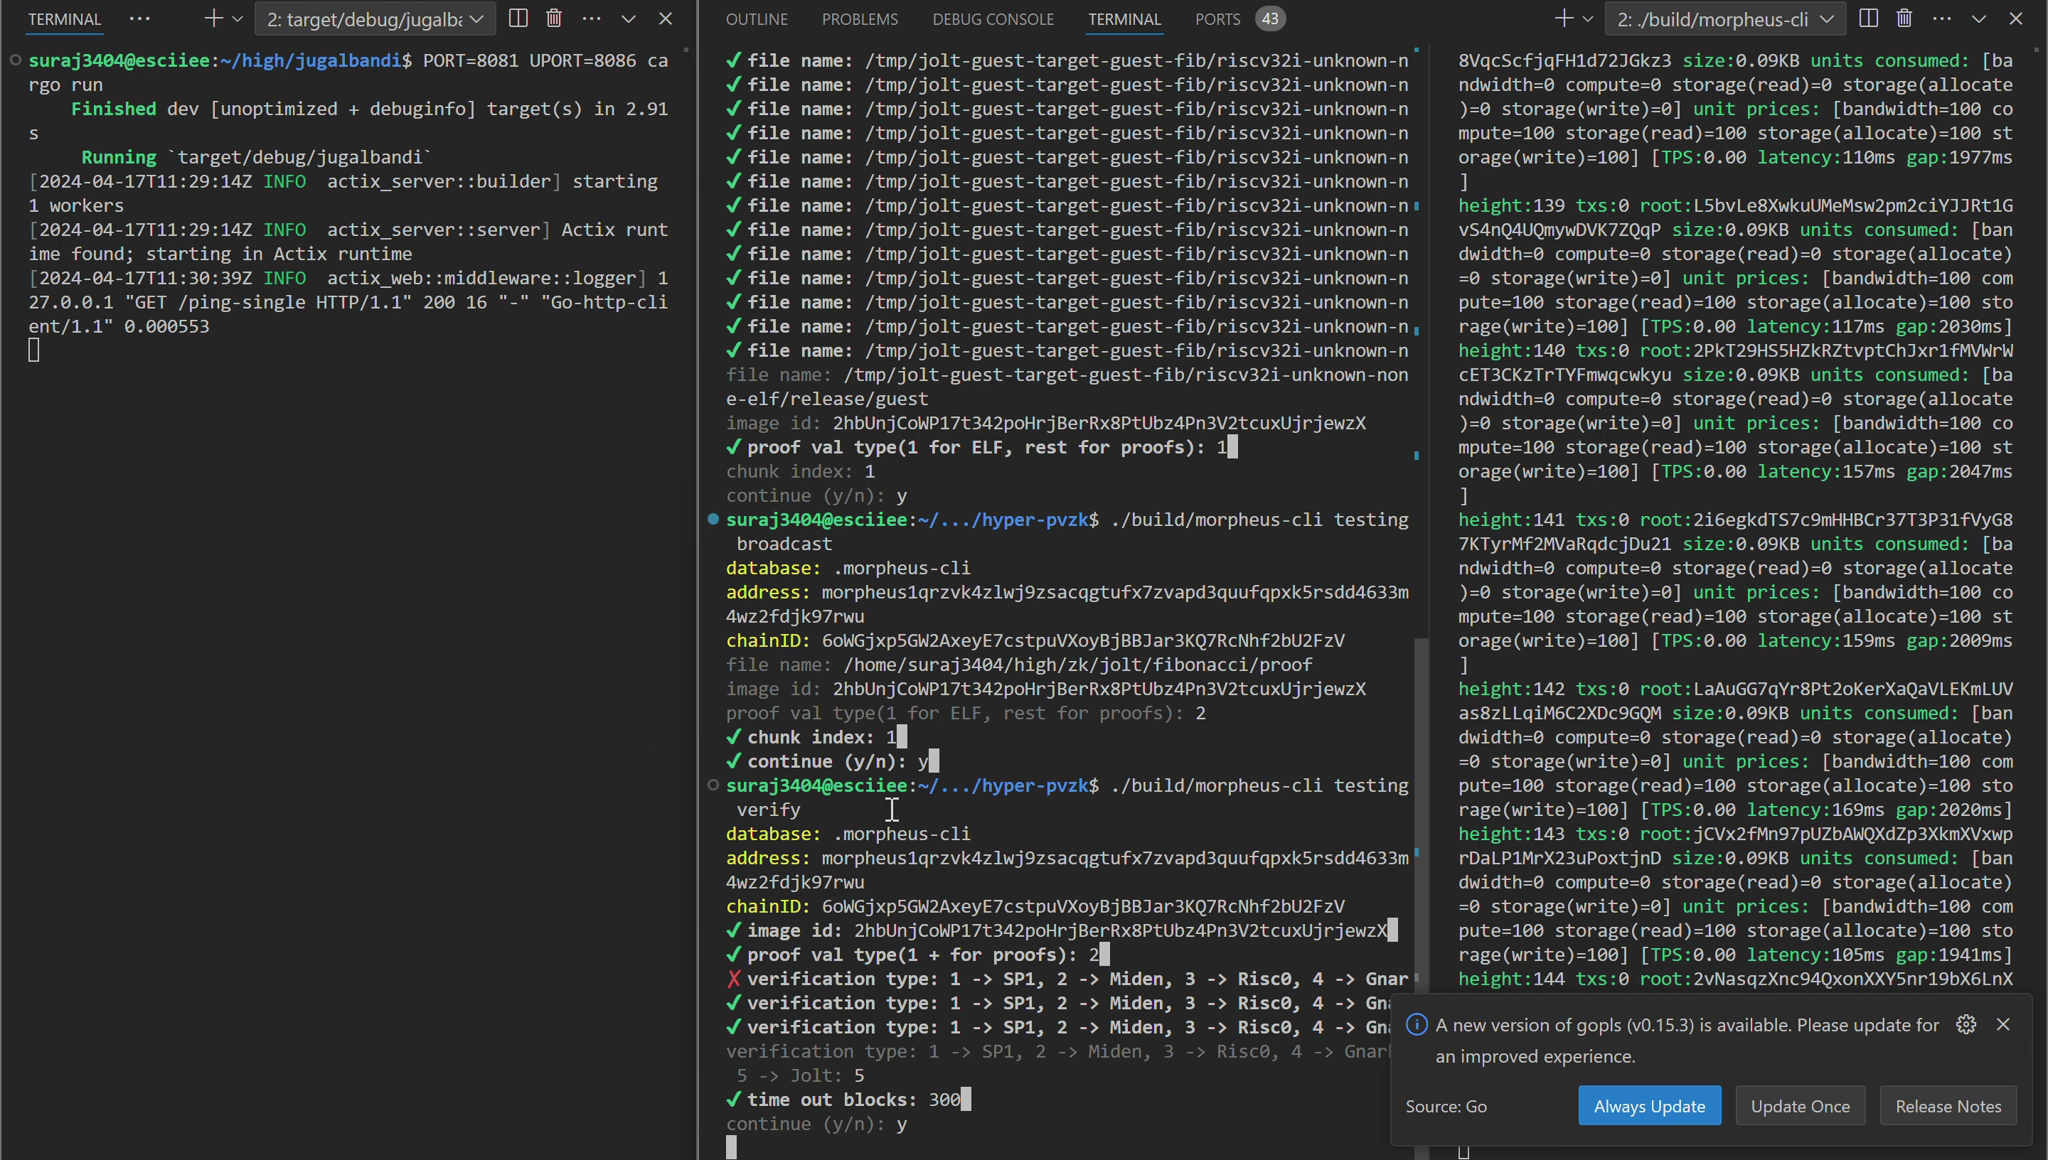Close the right terminal panel
2048x1160 pixels.
[2016, 19]
